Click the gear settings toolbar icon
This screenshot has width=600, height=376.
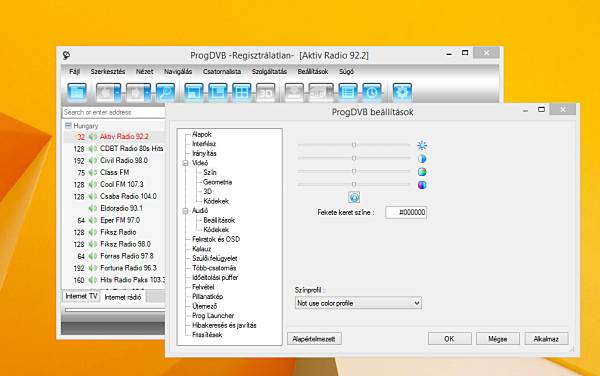402,92
